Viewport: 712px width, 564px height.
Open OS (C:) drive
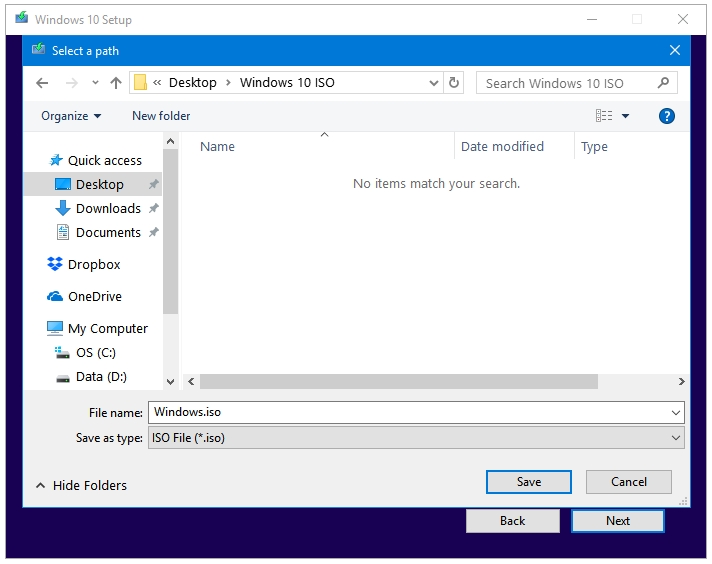point(96,353)
